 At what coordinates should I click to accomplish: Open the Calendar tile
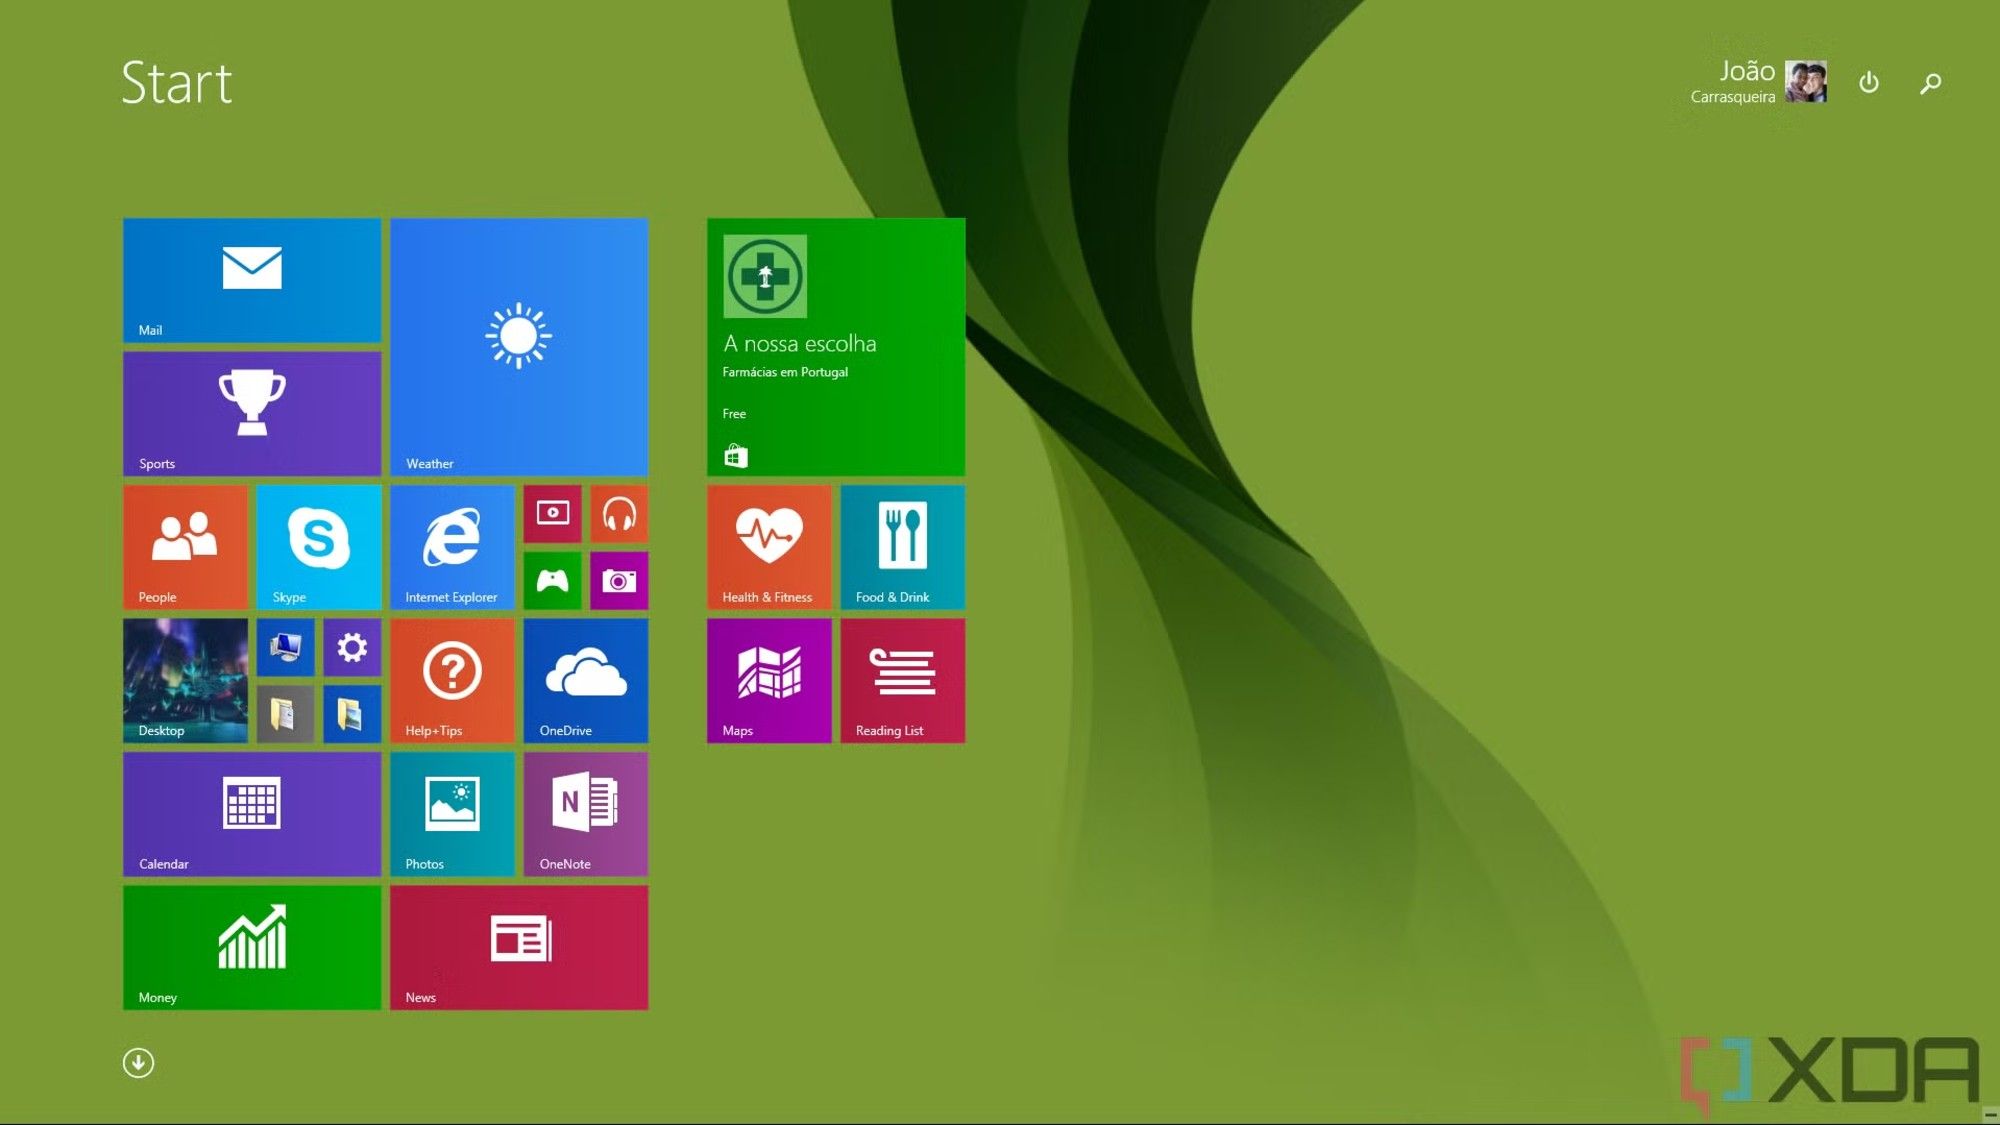point(252,814)
